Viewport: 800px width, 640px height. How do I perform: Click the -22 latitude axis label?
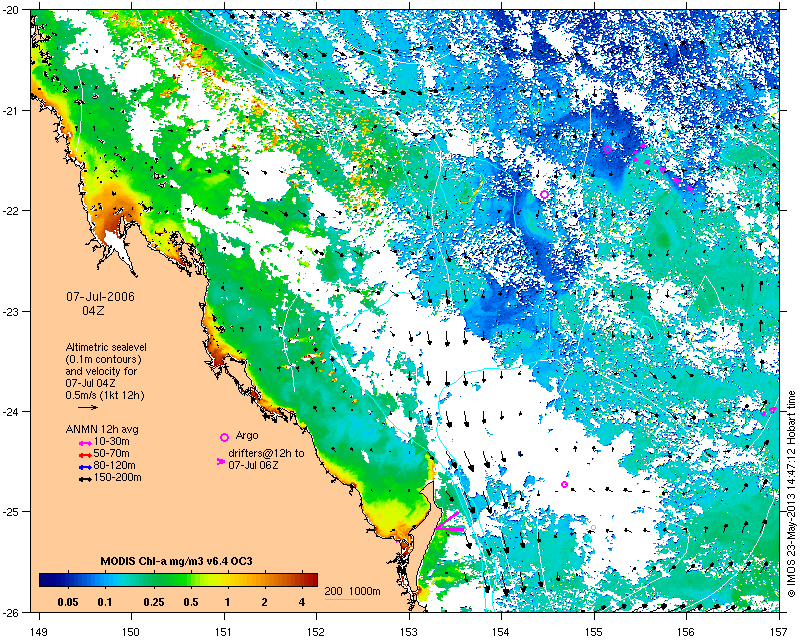click(x=11, y=211)
